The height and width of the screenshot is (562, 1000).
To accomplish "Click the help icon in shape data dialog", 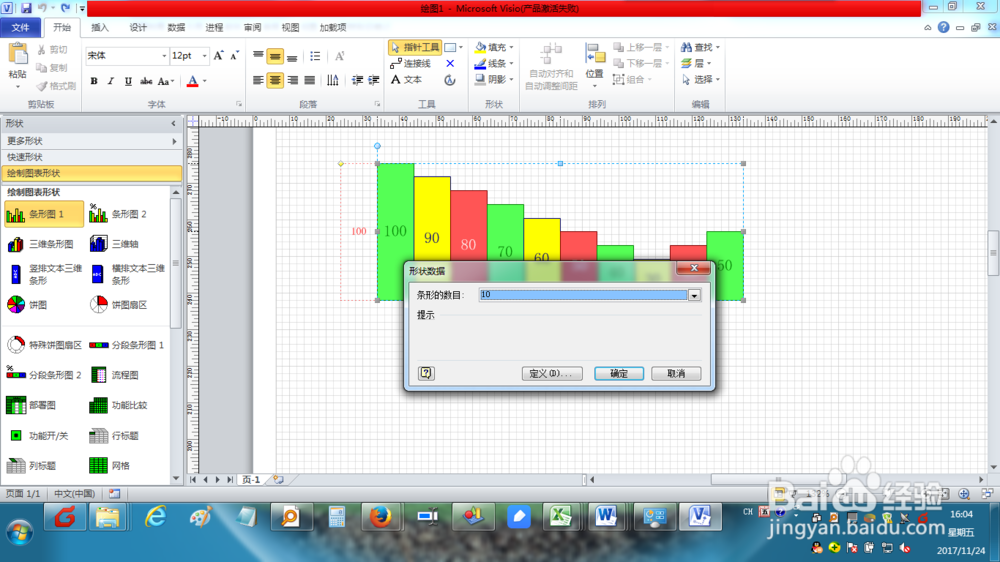I will tap(426, 373).
